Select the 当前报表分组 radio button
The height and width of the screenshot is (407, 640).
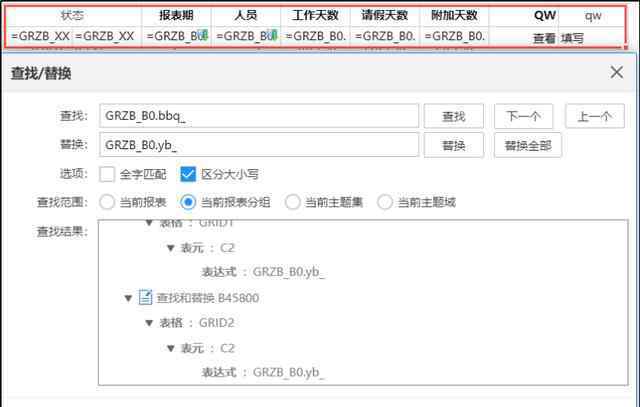(188, 202)
